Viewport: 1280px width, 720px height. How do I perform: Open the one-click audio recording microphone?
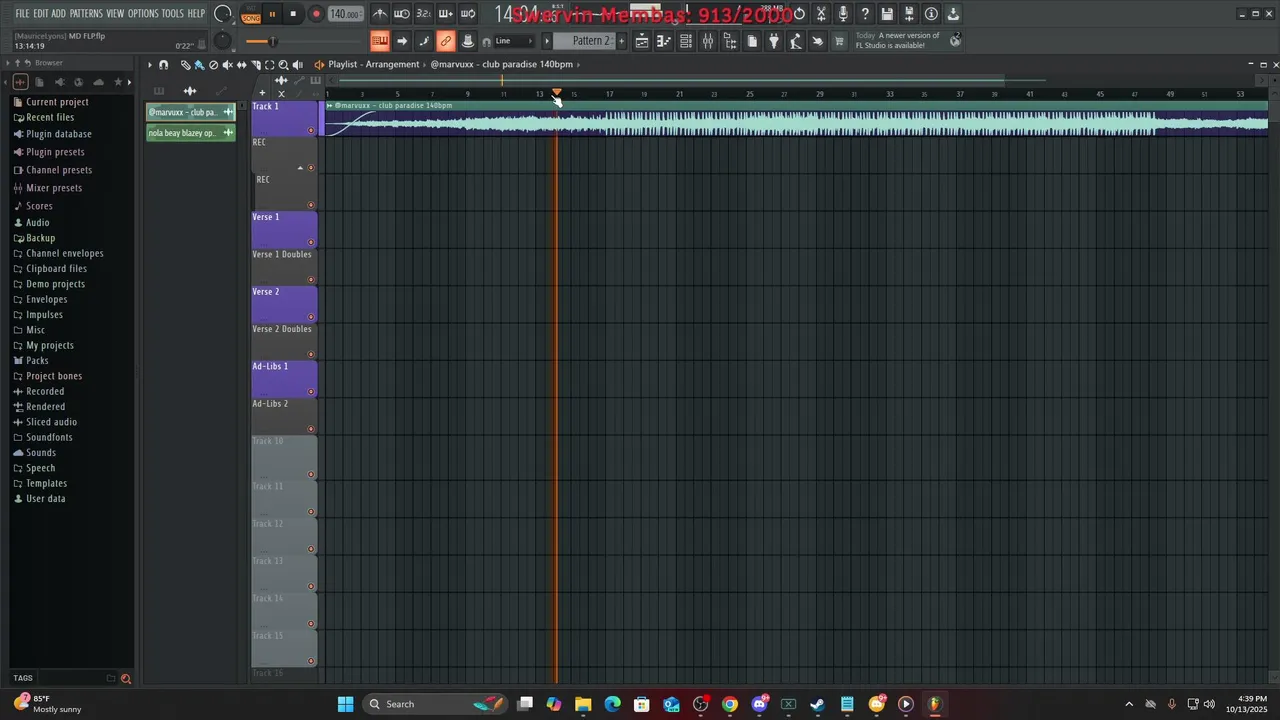(x=843, y=14)
